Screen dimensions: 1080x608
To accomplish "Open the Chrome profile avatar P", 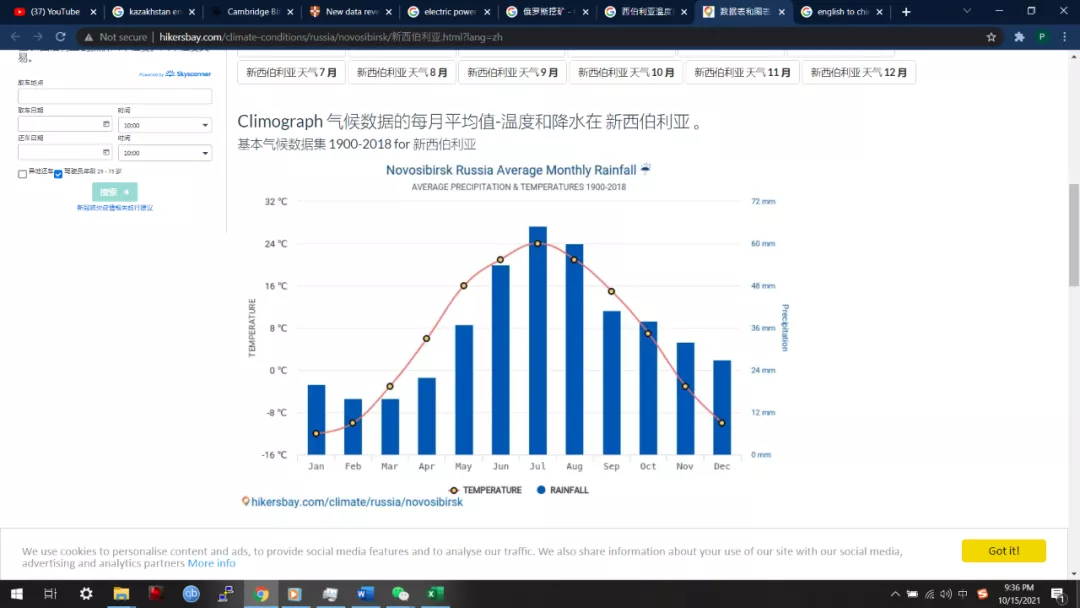I will 1042,37.
